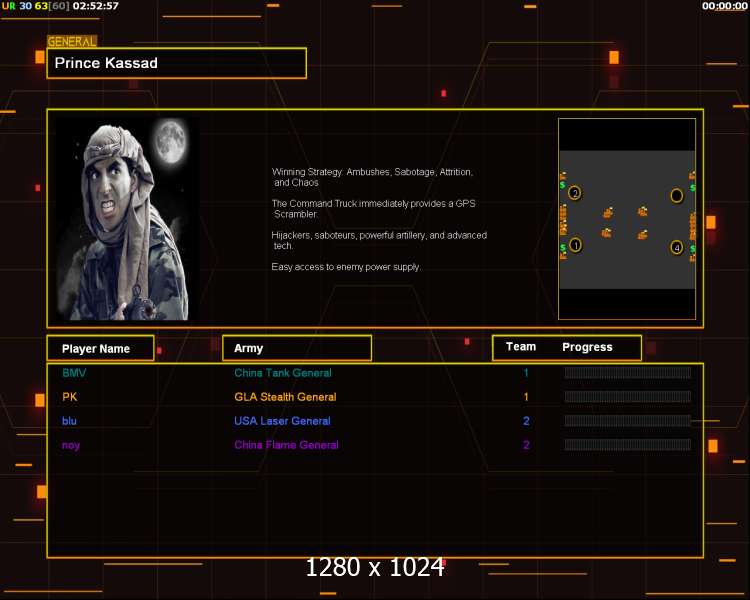Click team number 1 in PK's row
The width and height of the screenshot is (750, 600).
(526, 397)
